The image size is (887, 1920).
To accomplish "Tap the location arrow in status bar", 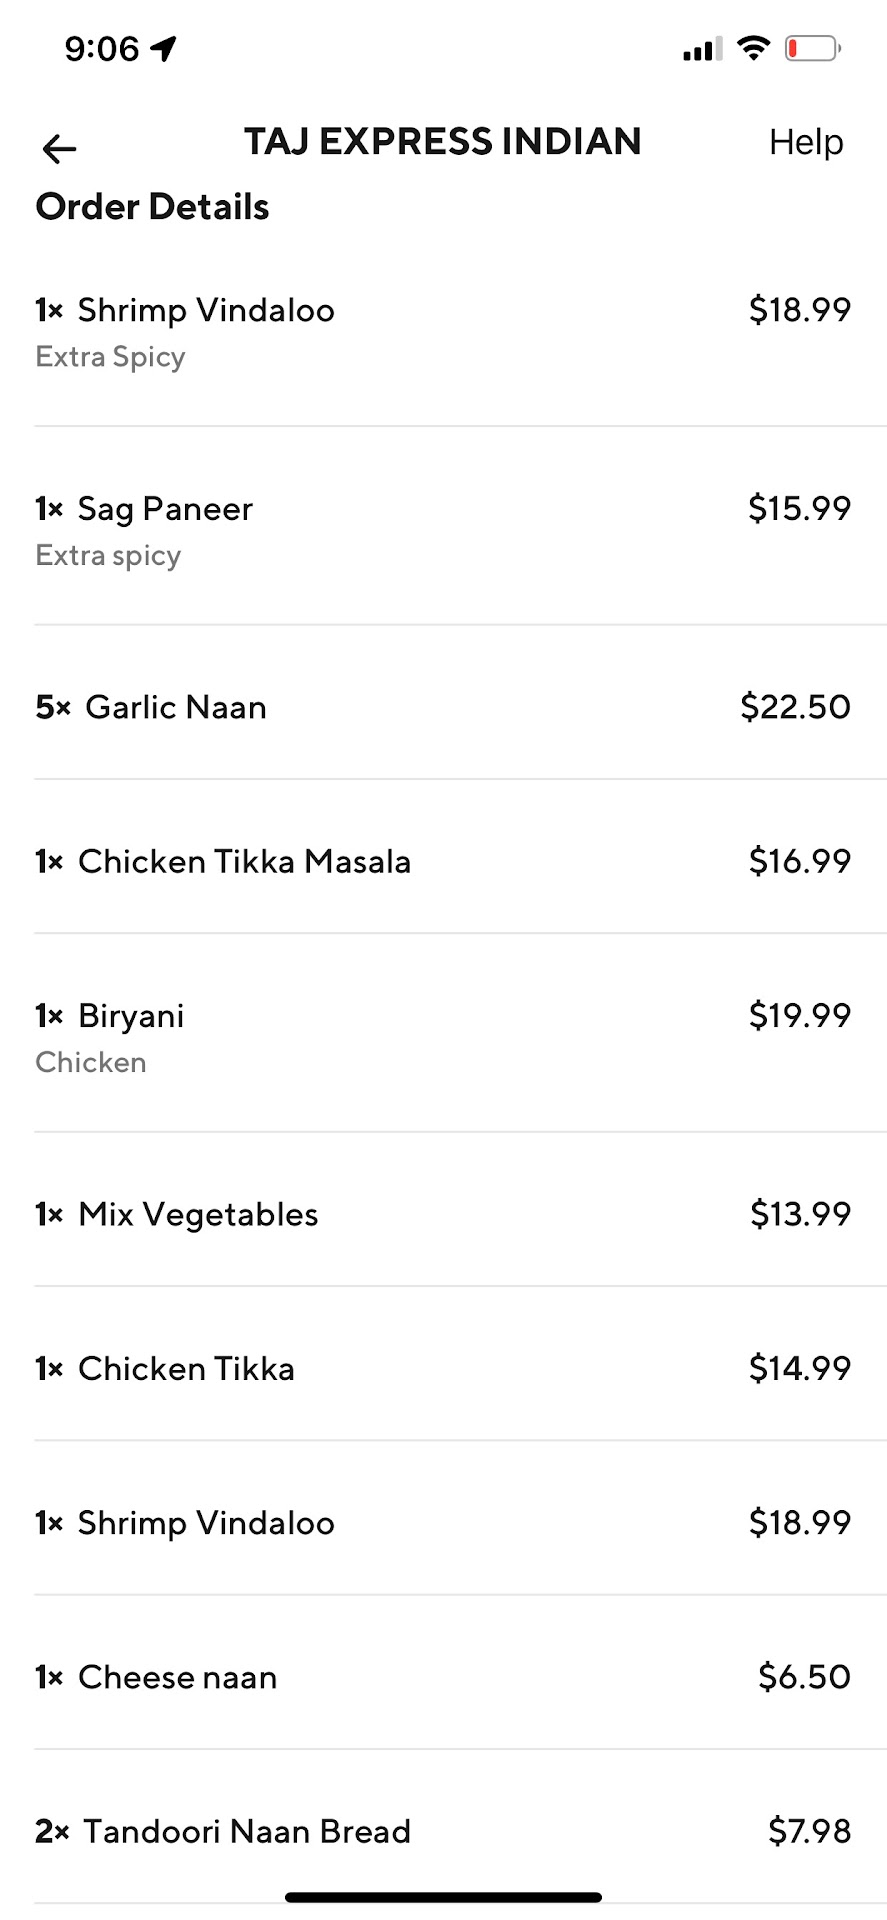I will pyautogui.click(x=163, y=48).
